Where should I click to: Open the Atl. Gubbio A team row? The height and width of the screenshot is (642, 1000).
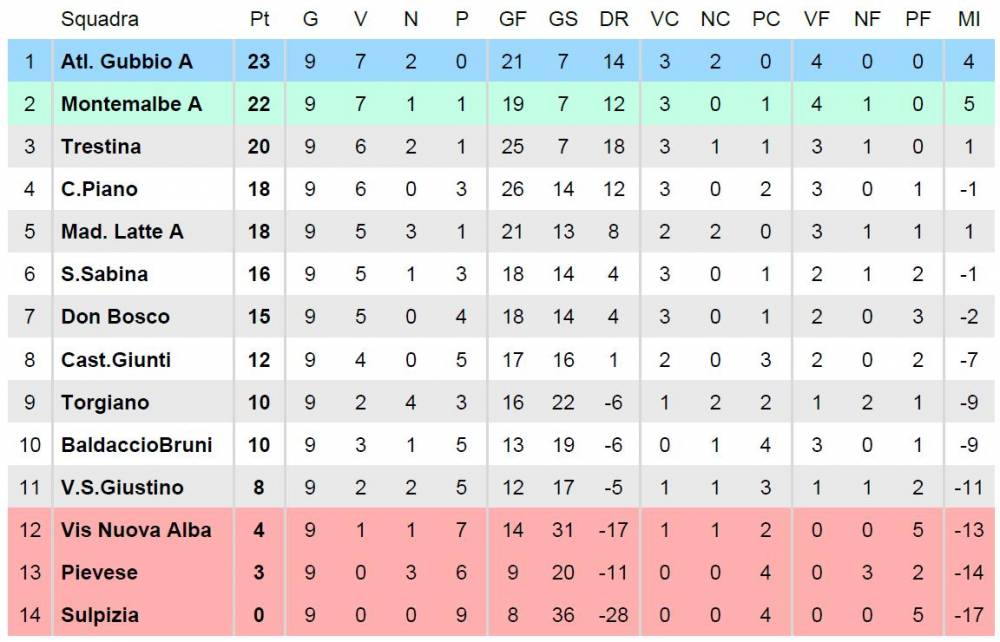pos(501,61)
